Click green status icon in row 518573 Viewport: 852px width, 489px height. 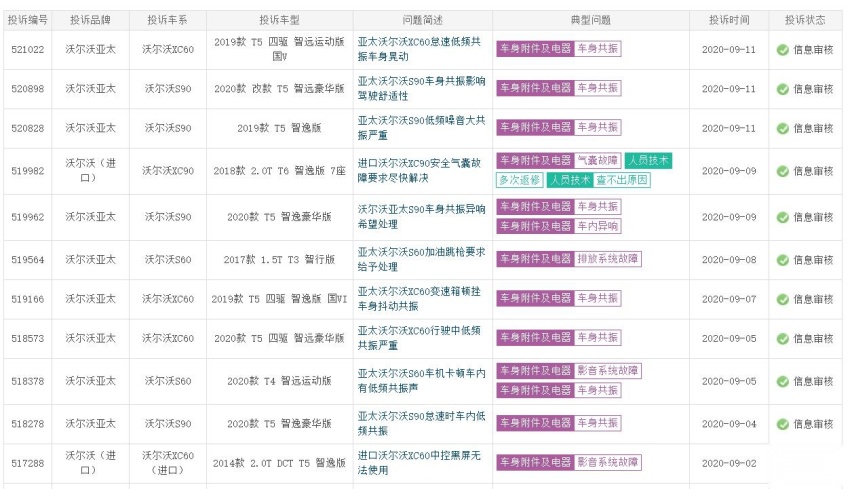pyautogui.click(x=783, y=339)
